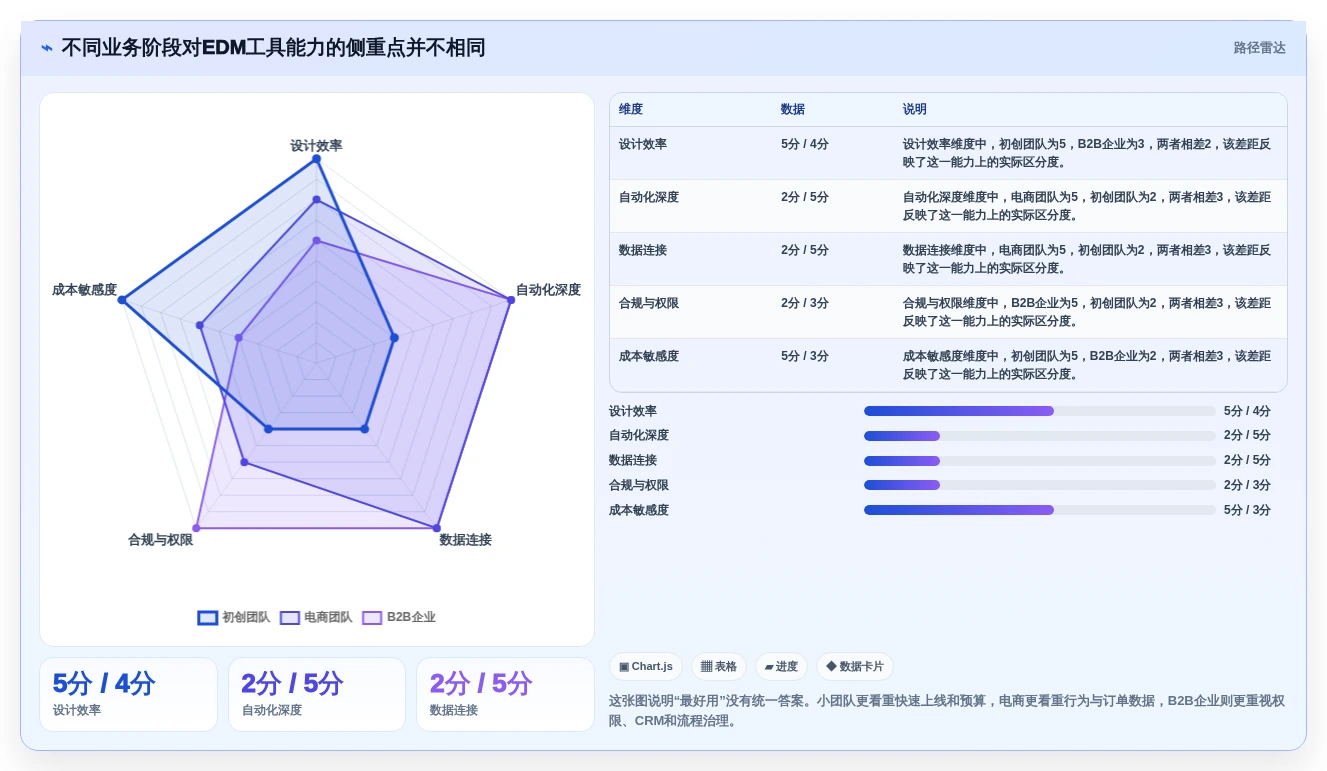Click the 设计效率 progress bar
This screenshot has height=771, width=1327.
[x=1040, y=411]
